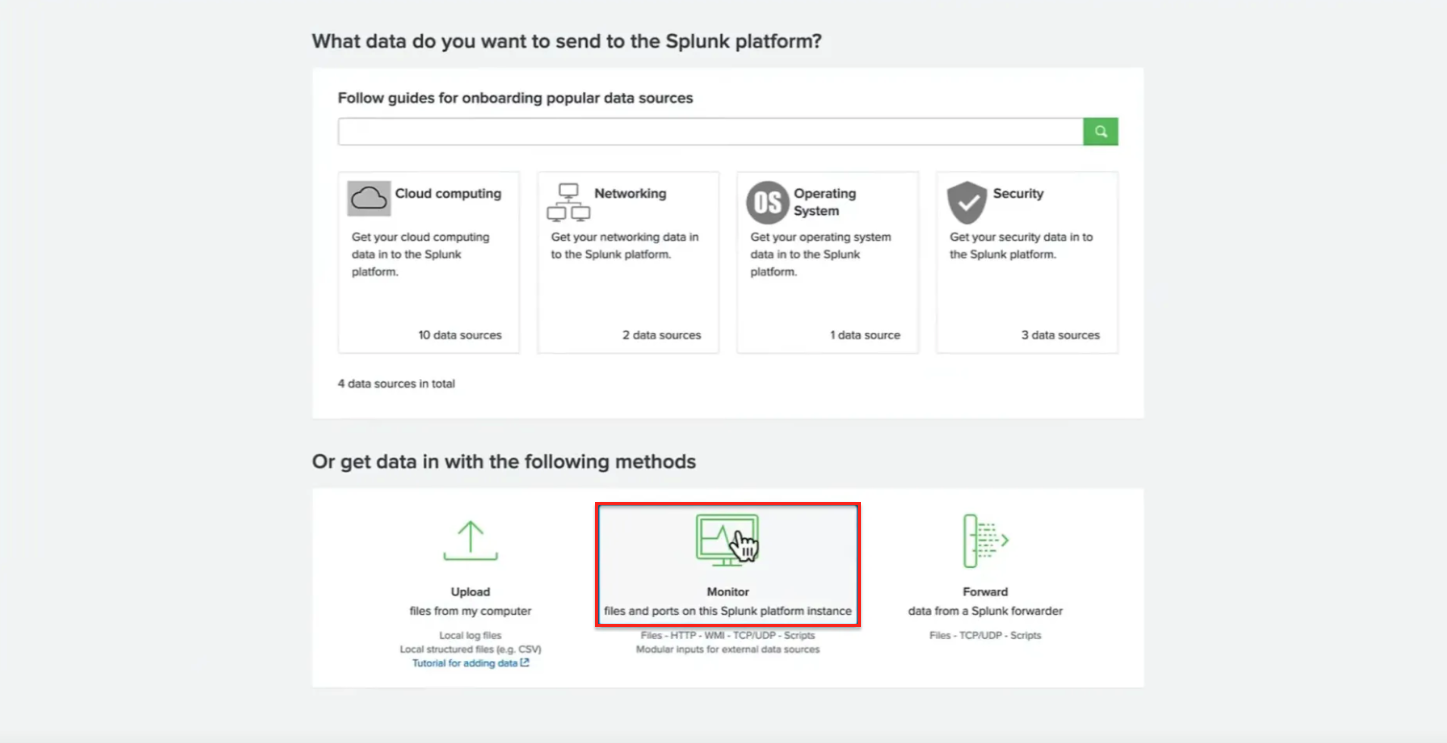Choose the Monitor files and ports method
The height and width of the screenshot is (743, 1447).
pyautogui.click(x=727, y=565)
